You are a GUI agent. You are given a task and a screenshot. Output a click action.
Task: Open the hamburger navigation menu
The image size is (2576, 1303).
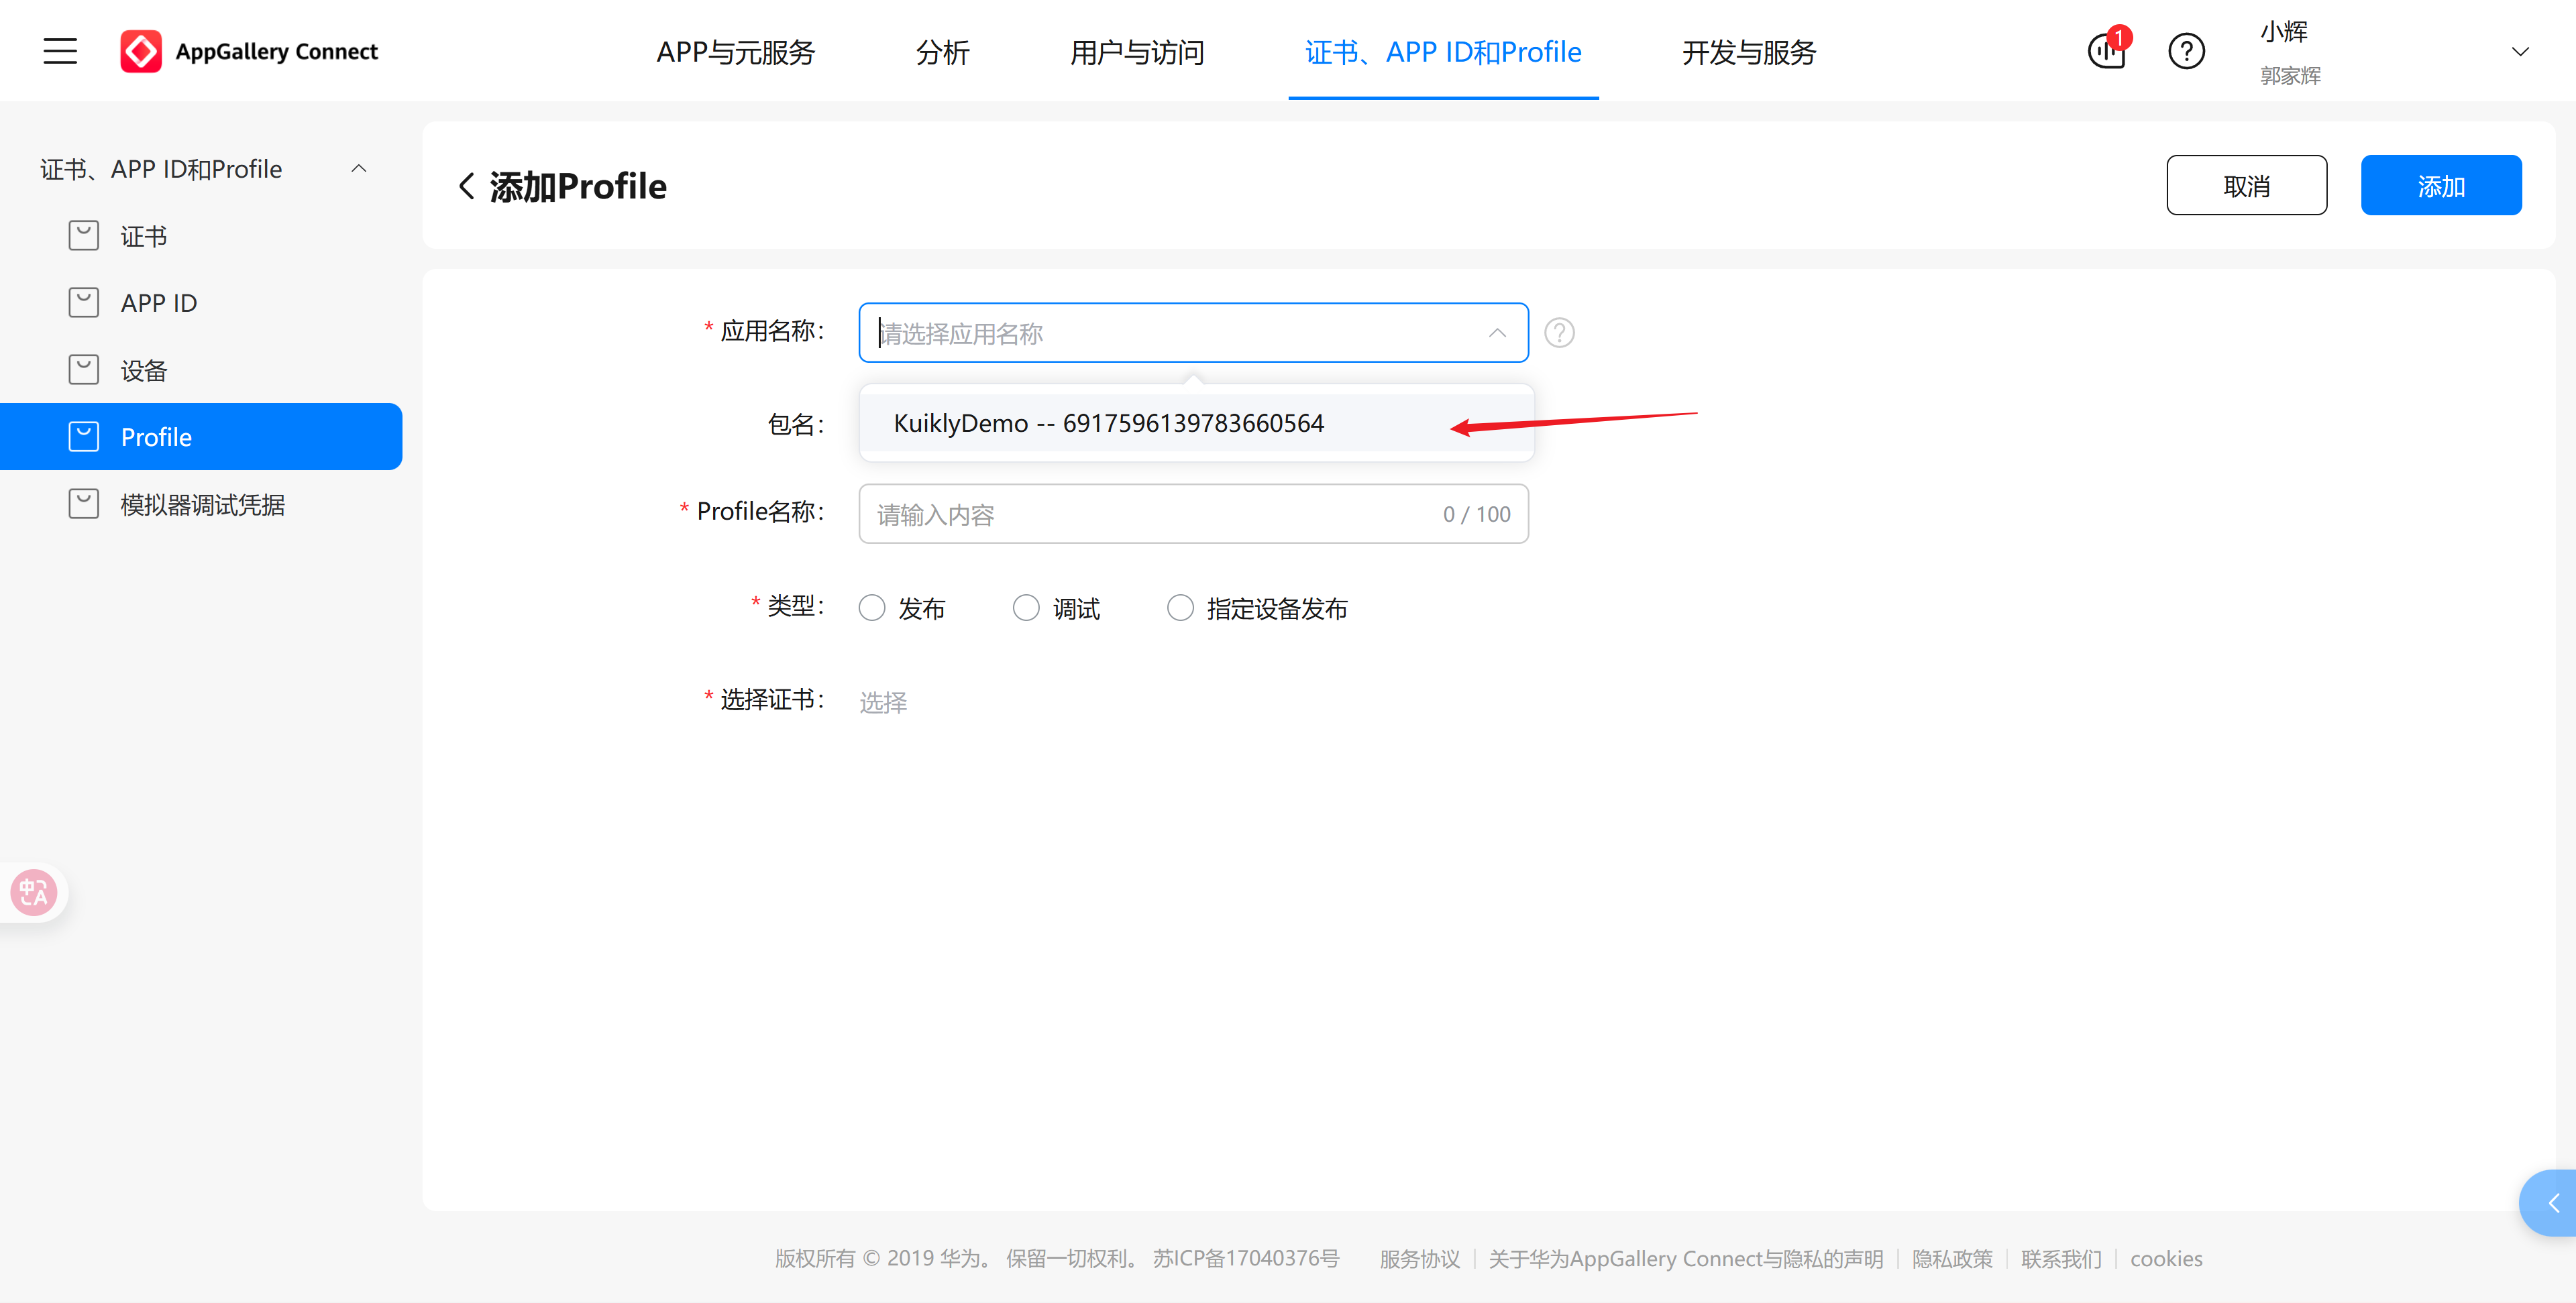tap(59, 50)
